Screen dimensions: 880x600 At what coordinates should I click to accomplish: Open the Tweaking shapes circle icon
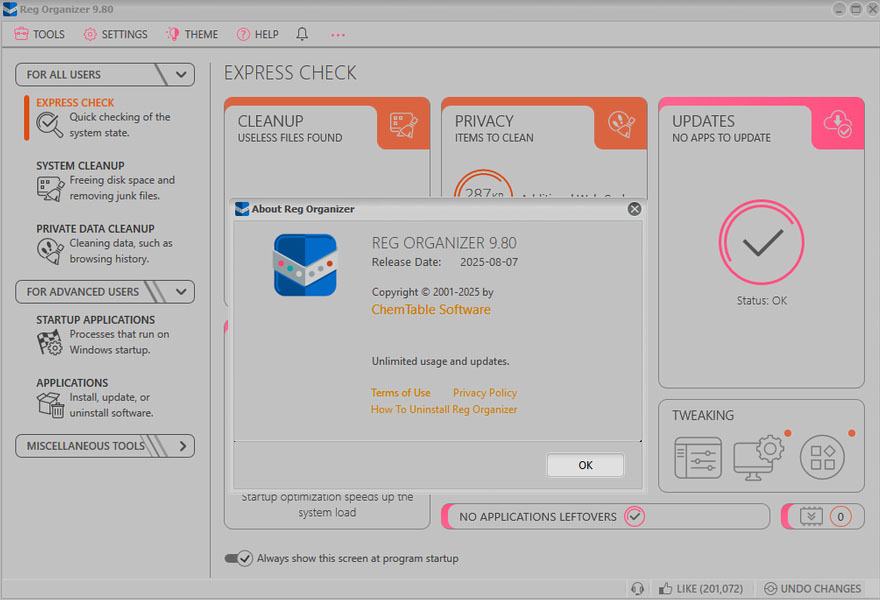point(822,457)
